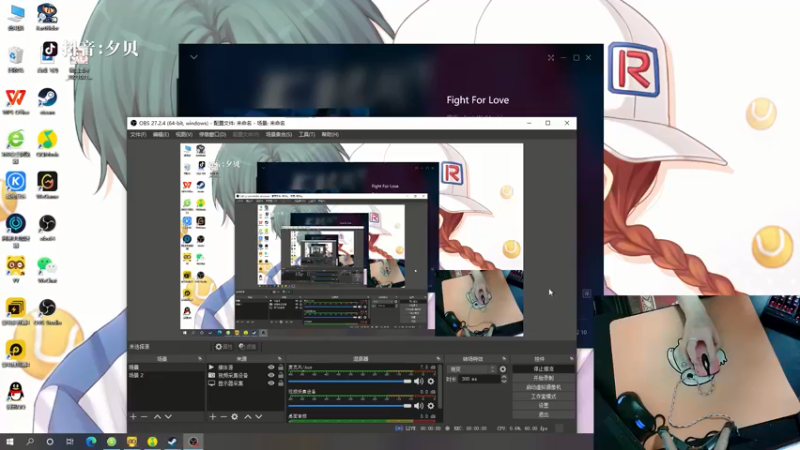
Task: Open the 停靠窗口(D) menu in OBS
Action: (212, 135)
